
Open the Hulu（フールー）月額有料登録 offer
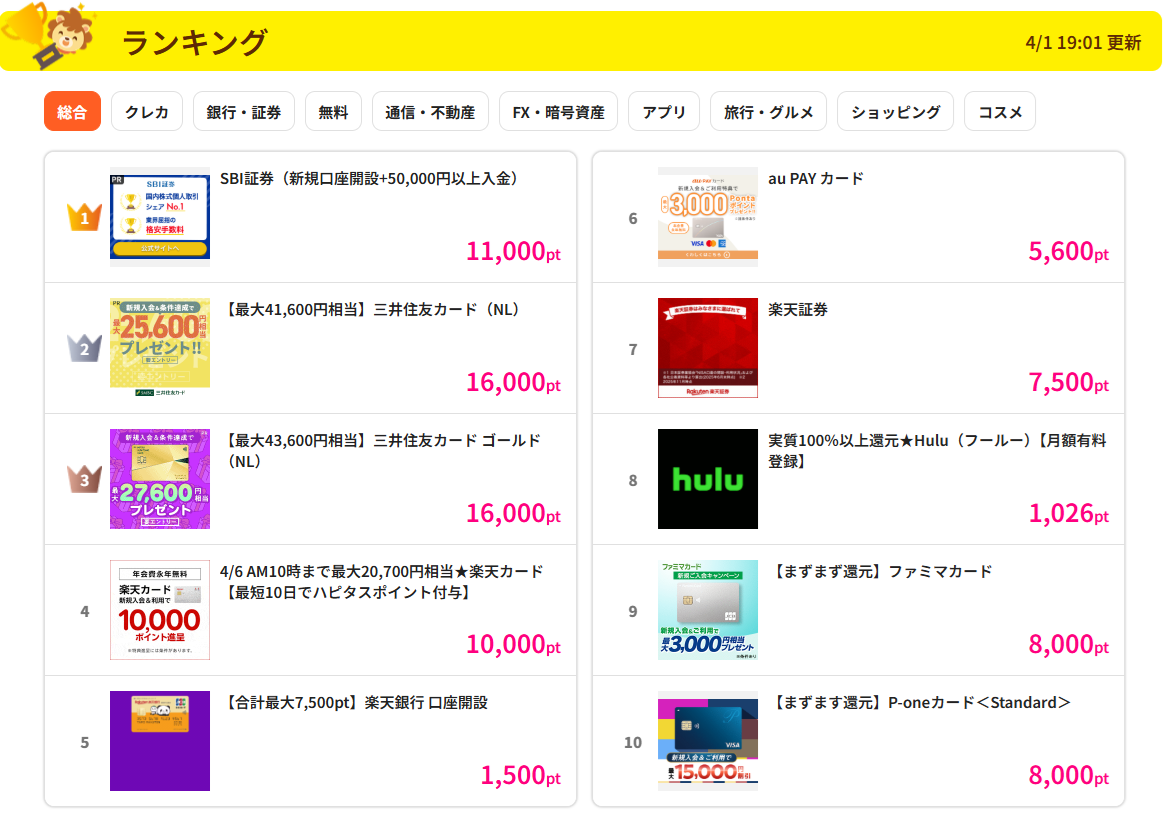(x=938, y=451)
